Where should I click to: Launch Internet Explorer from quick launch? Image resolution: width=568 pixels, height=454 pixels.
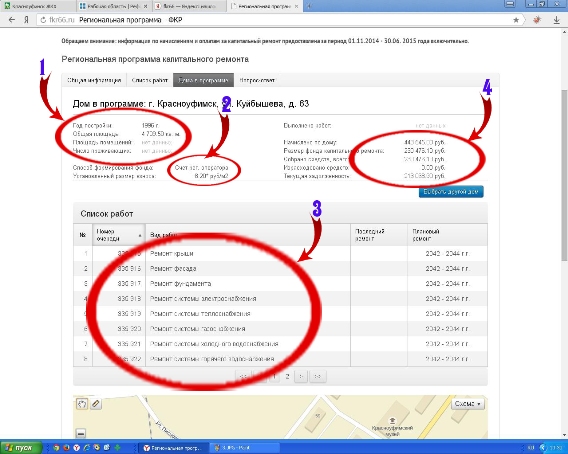click(x=87, y=448)
